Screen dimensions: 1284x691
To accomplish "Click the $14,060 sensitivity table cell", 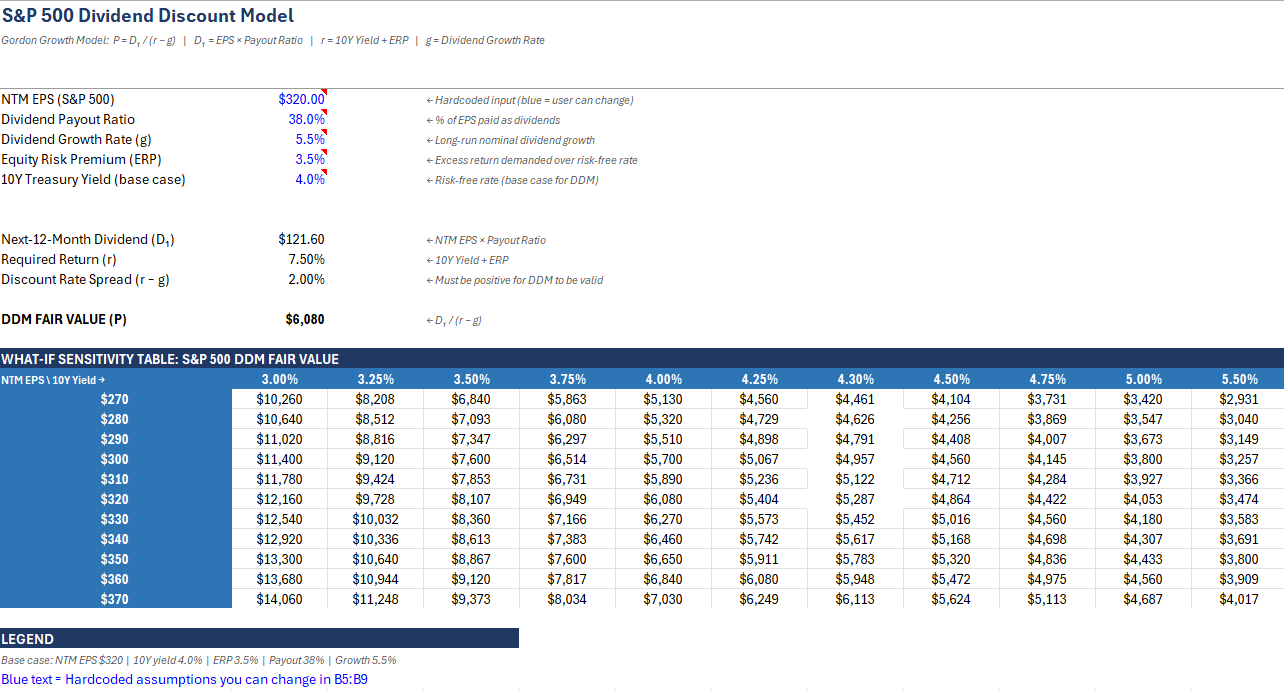I will pos(279,599).
